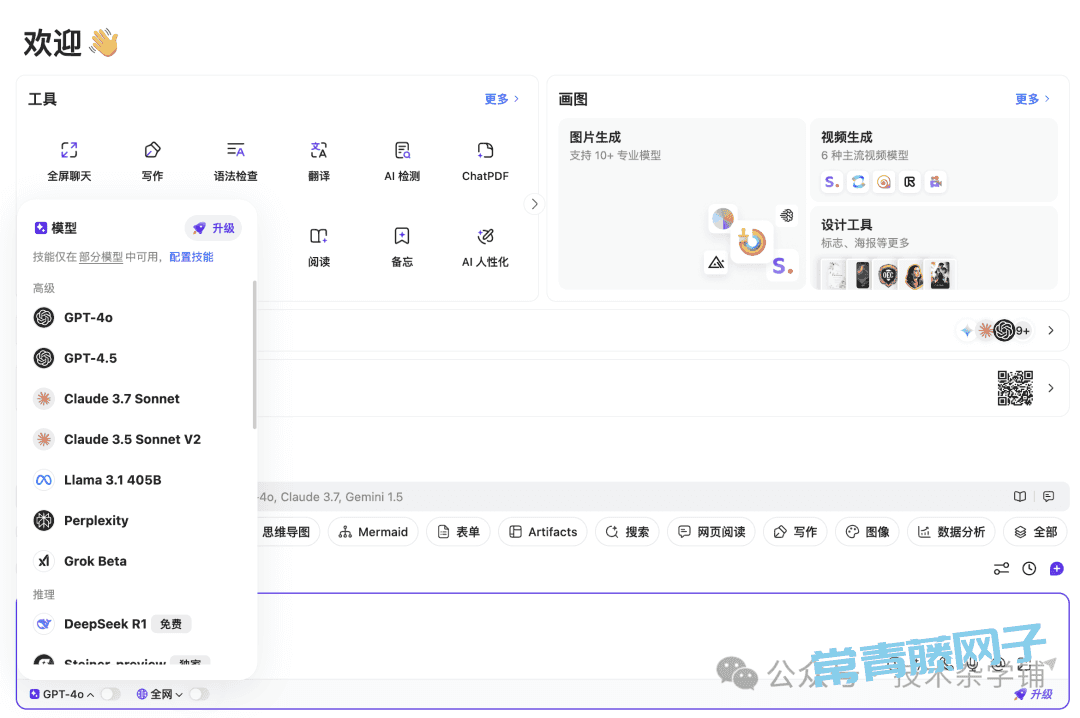Click the triangle model icon in 图片生成 card
This screenshot has height=718, width=1080.
[x=716, y=263]
